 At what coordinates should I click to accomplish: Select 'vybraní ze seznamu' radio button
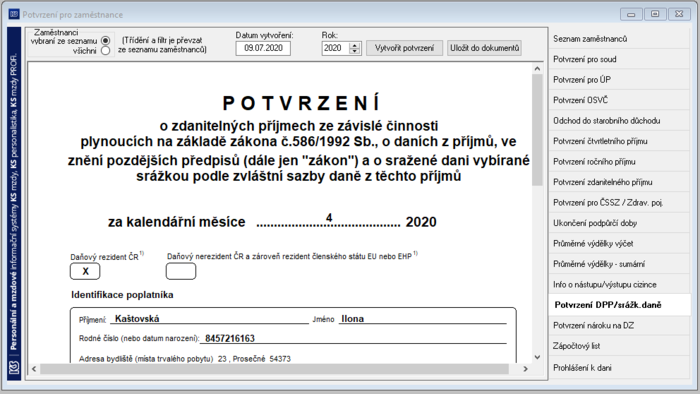click(x=105, y=41)
